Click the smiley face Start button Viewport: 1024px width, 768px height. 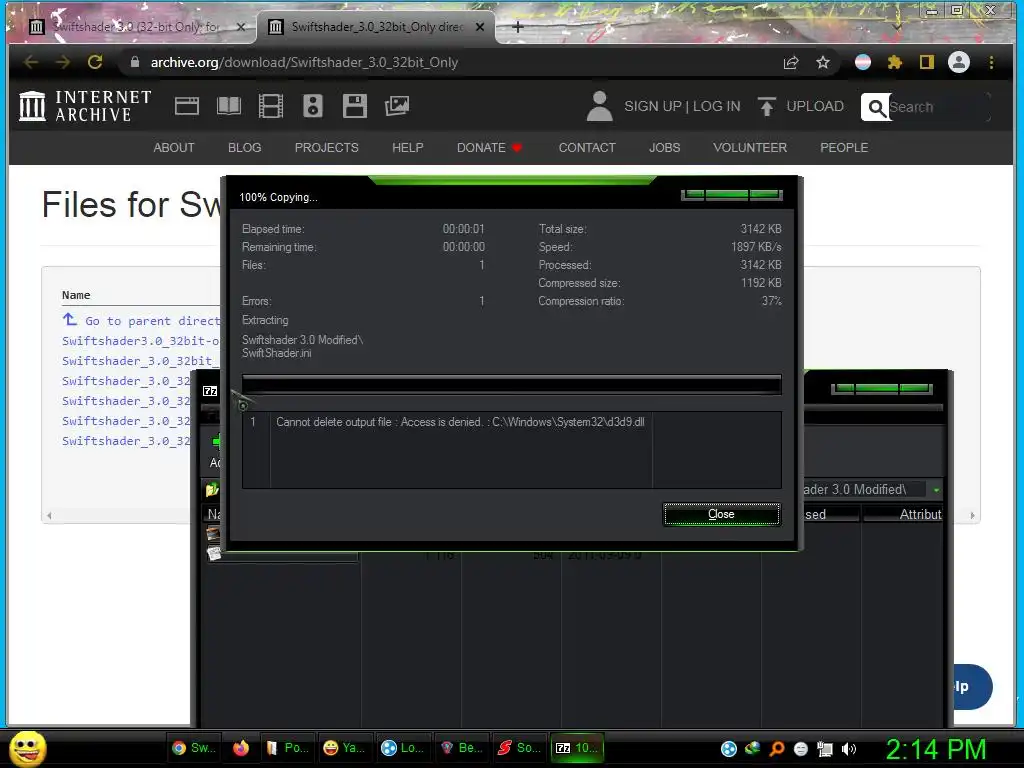pos(28,748)
